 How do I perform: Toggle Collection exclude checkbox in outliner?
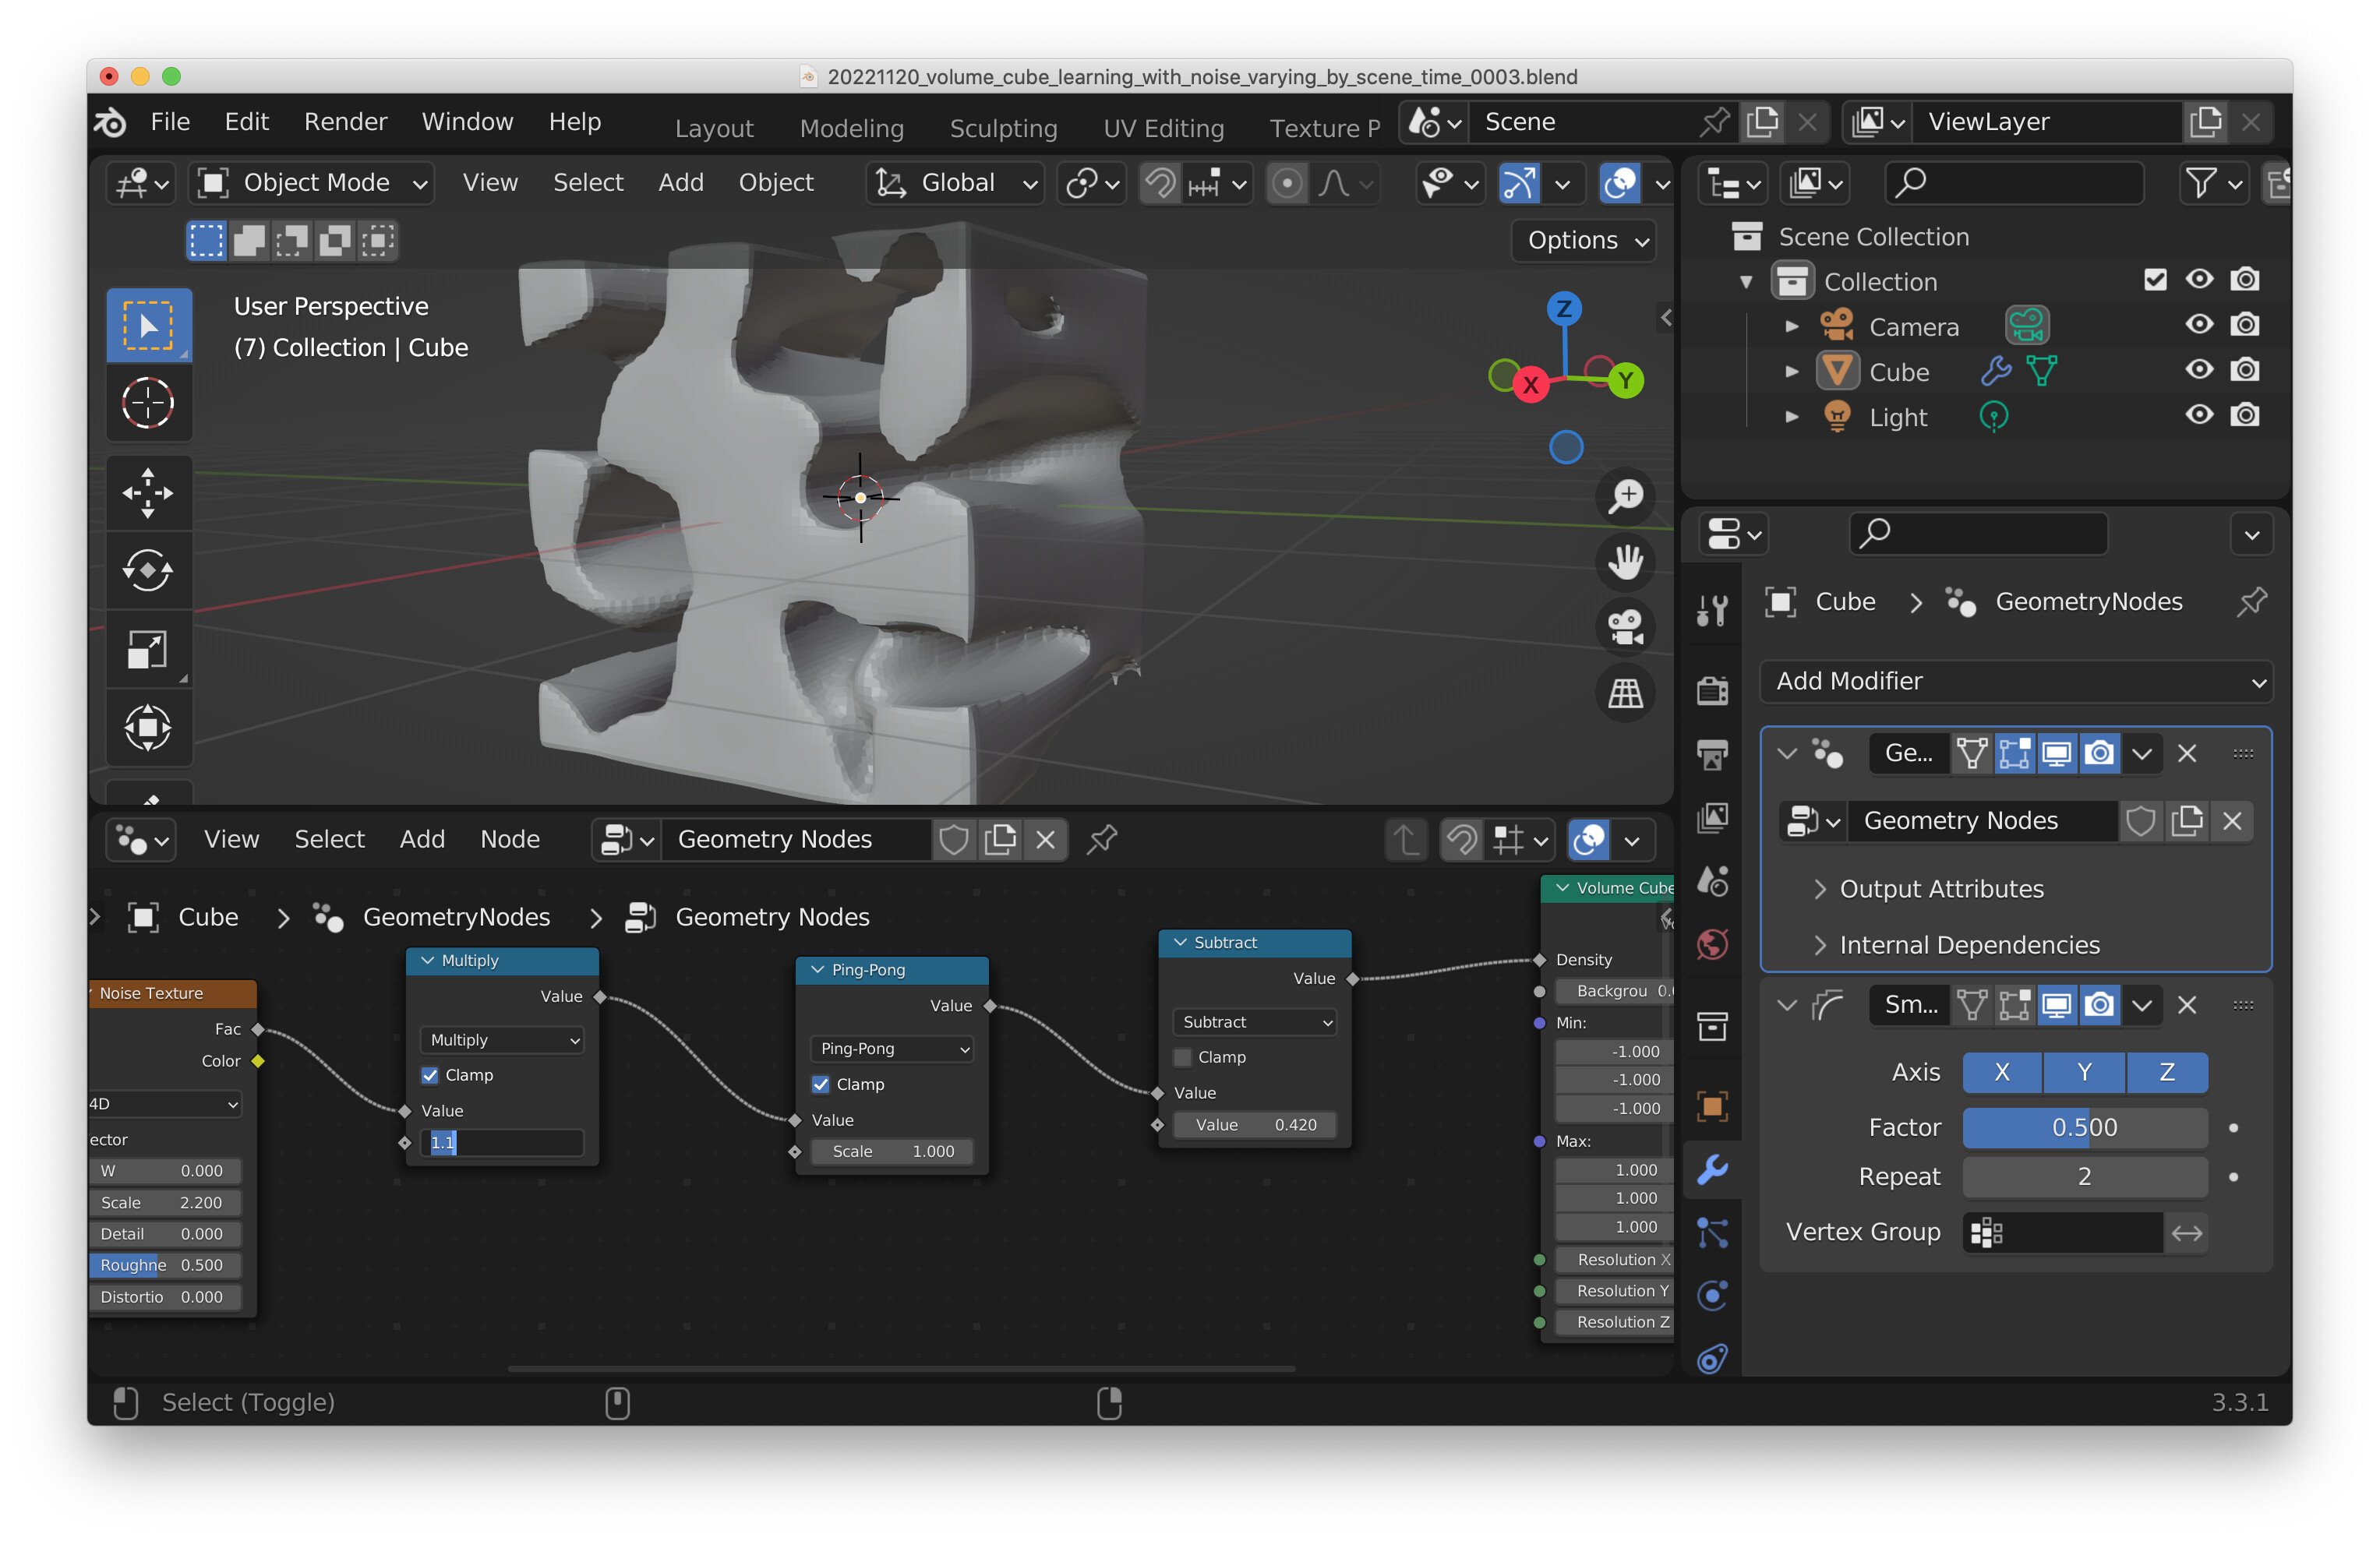pos(2155,280)
